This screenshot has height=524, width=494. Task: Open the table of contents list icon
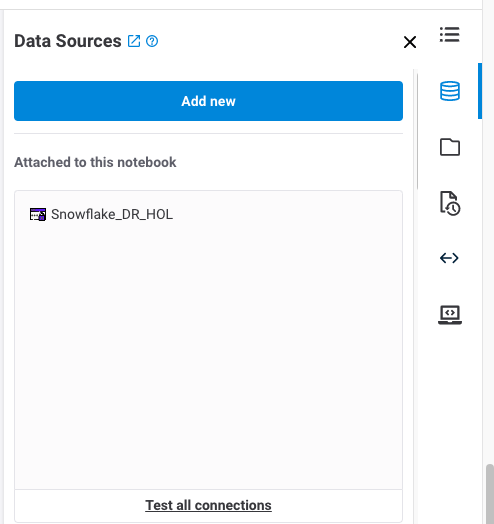[x=450, y=34]
